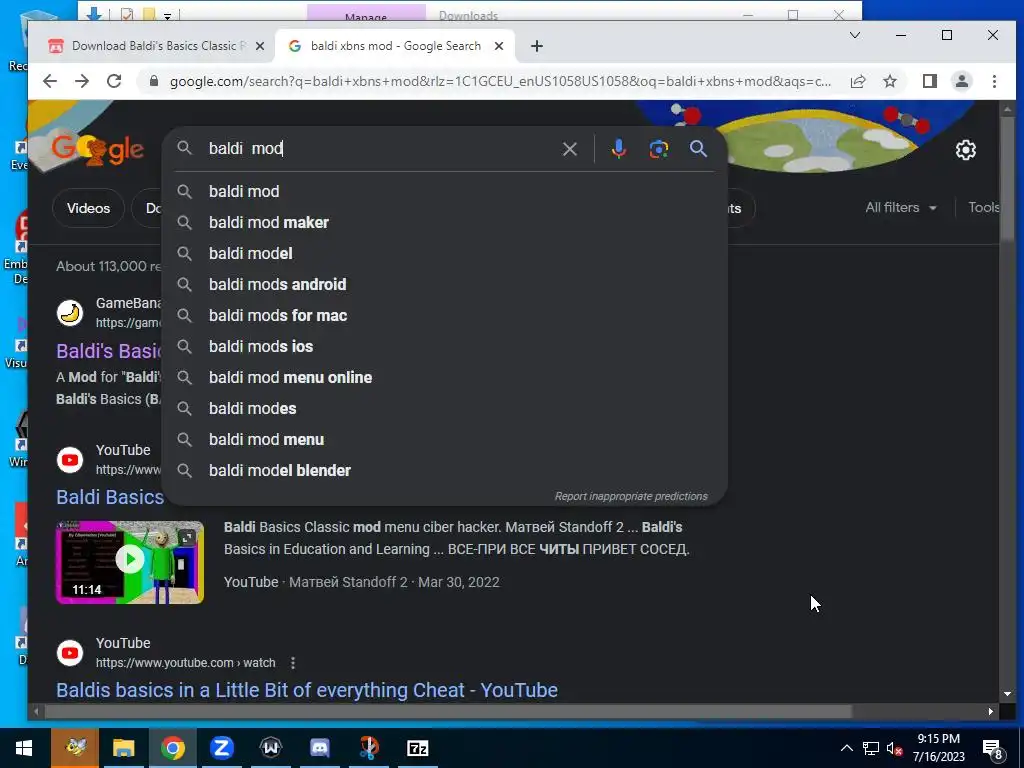Open search Tools
The image size is (1024, 768).
tap(984, 208)
